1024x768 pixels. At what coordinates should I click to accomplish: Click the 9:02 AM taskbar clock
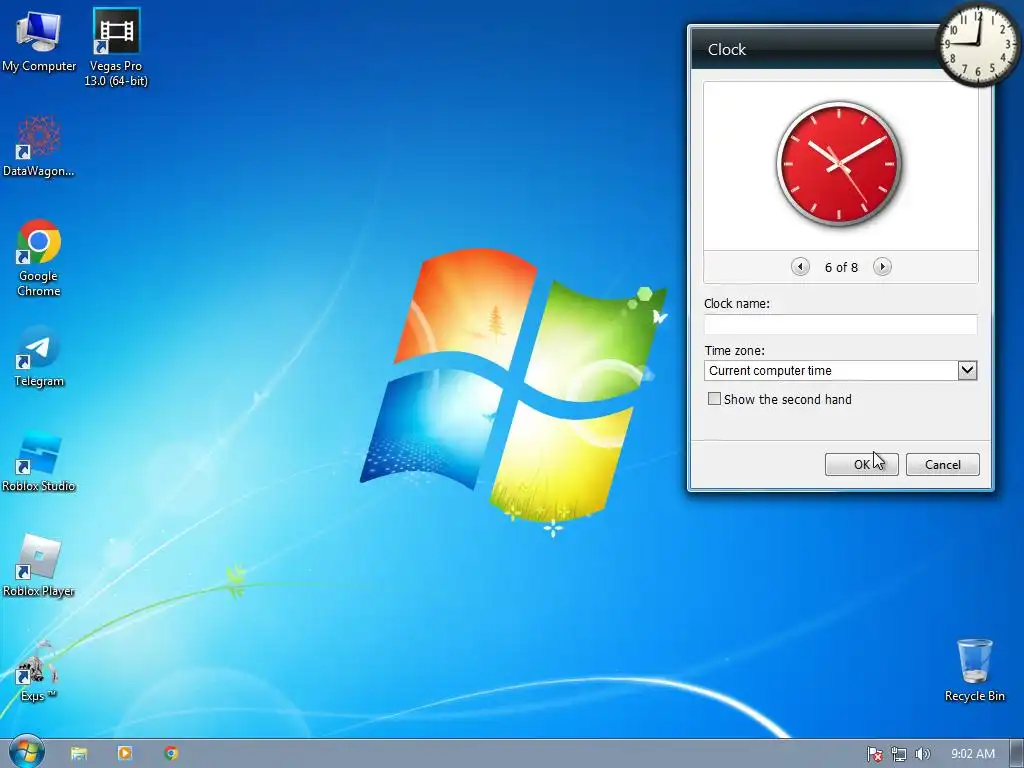(x=972, y=754)
